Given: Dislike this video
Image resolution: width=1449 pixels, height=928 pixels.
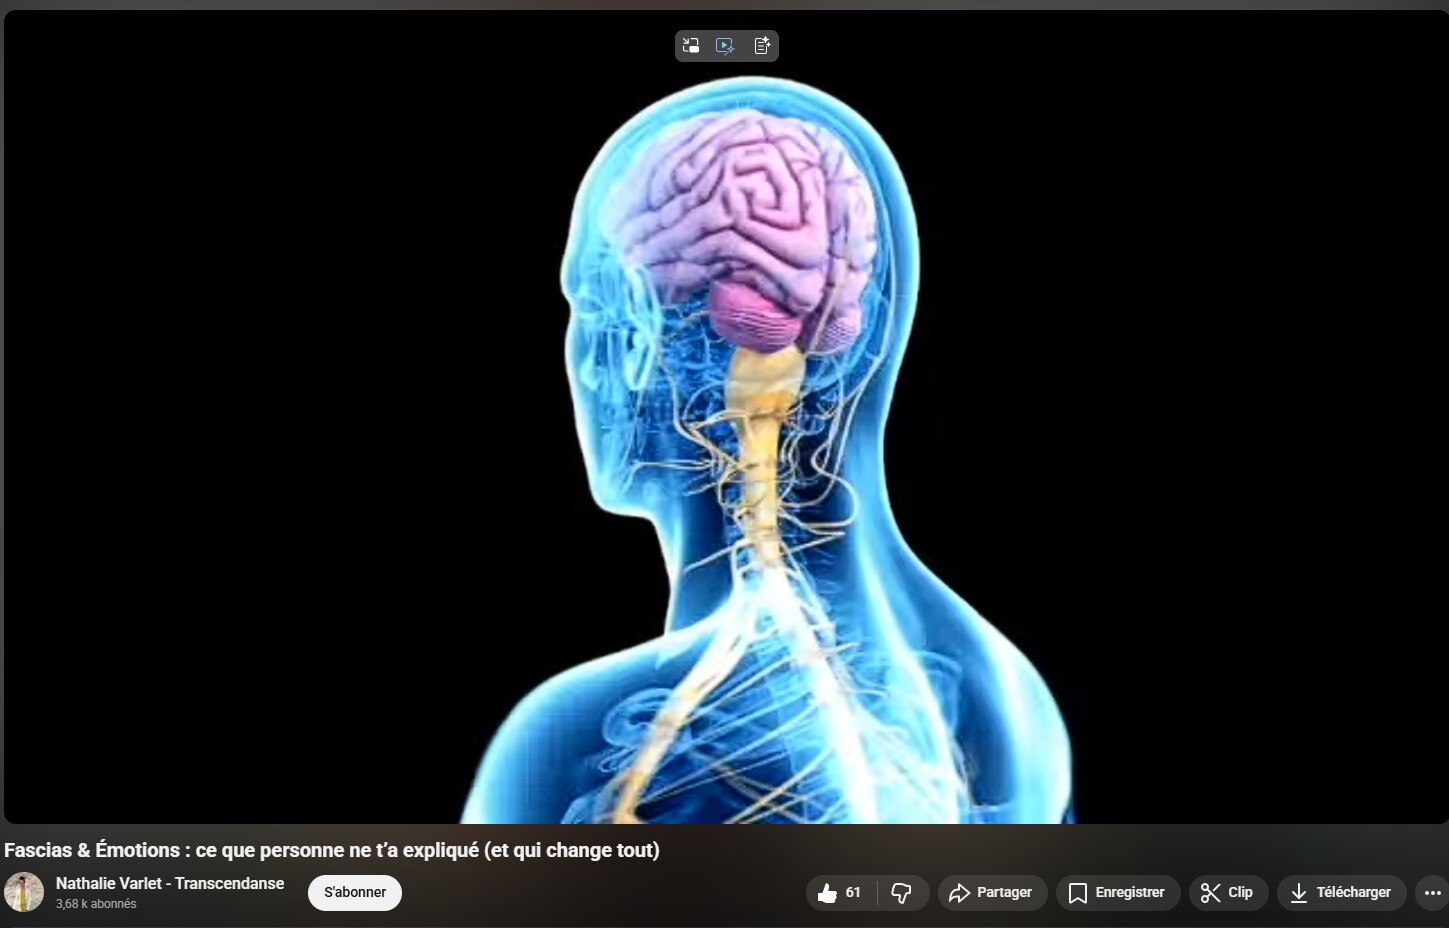Looking at the screenshot, I should point(902,893).
